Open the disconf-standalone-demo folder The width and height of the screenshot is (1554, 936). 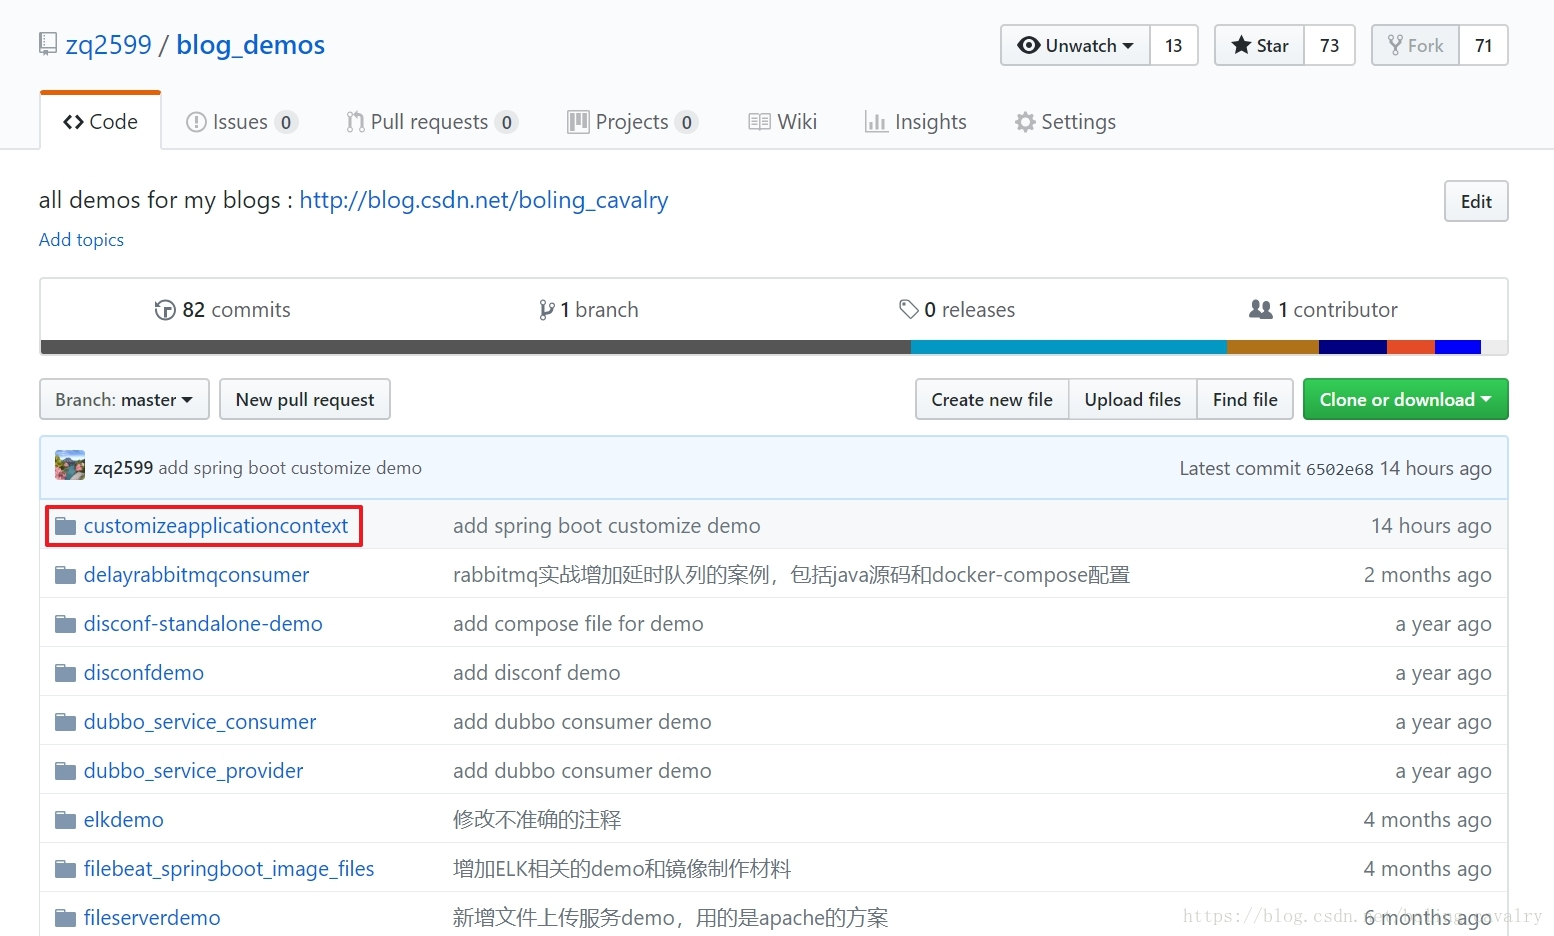(x=203, y=624)
